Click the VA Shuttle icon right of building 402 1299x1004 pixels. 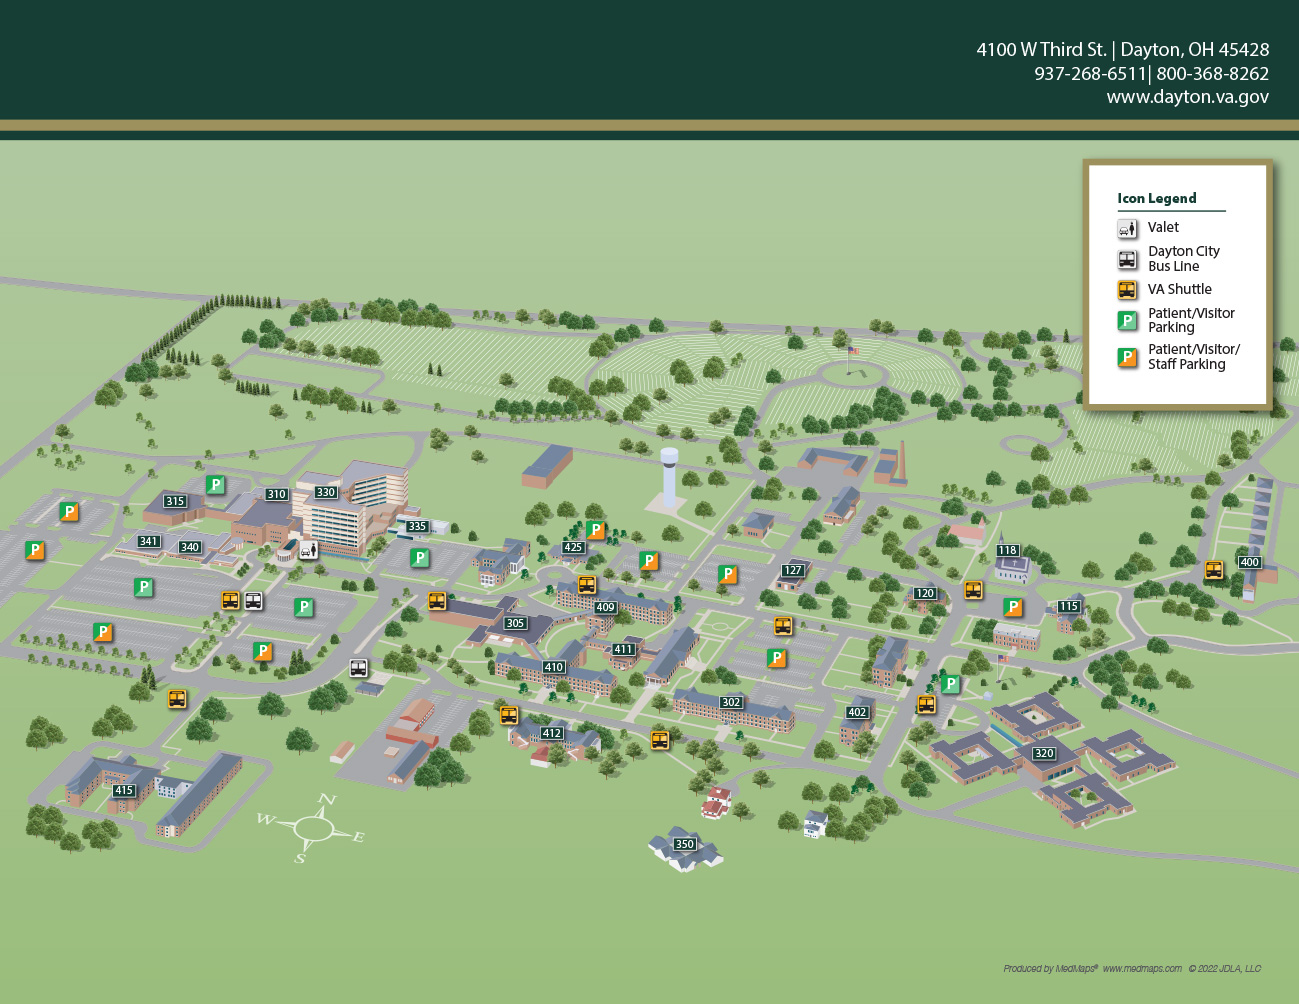[927, 705]
